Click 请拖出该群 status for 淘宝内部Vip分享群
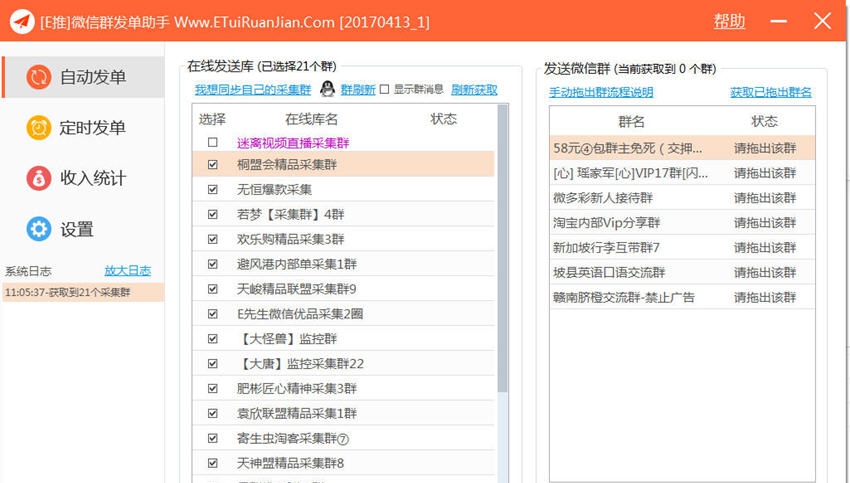The image size is (850, 483). [x=765, y=223]
